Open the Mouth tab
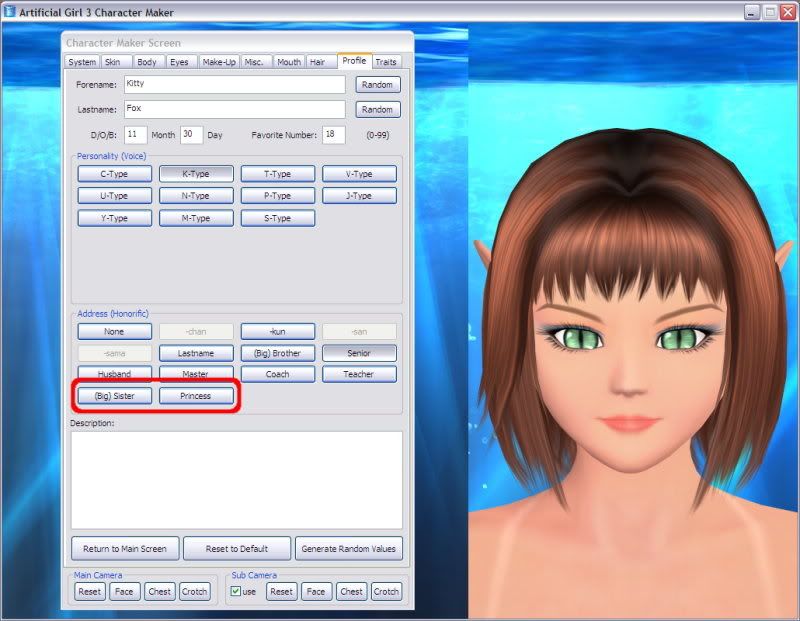Viewport: 800px width, 621px height. (289, 62)
